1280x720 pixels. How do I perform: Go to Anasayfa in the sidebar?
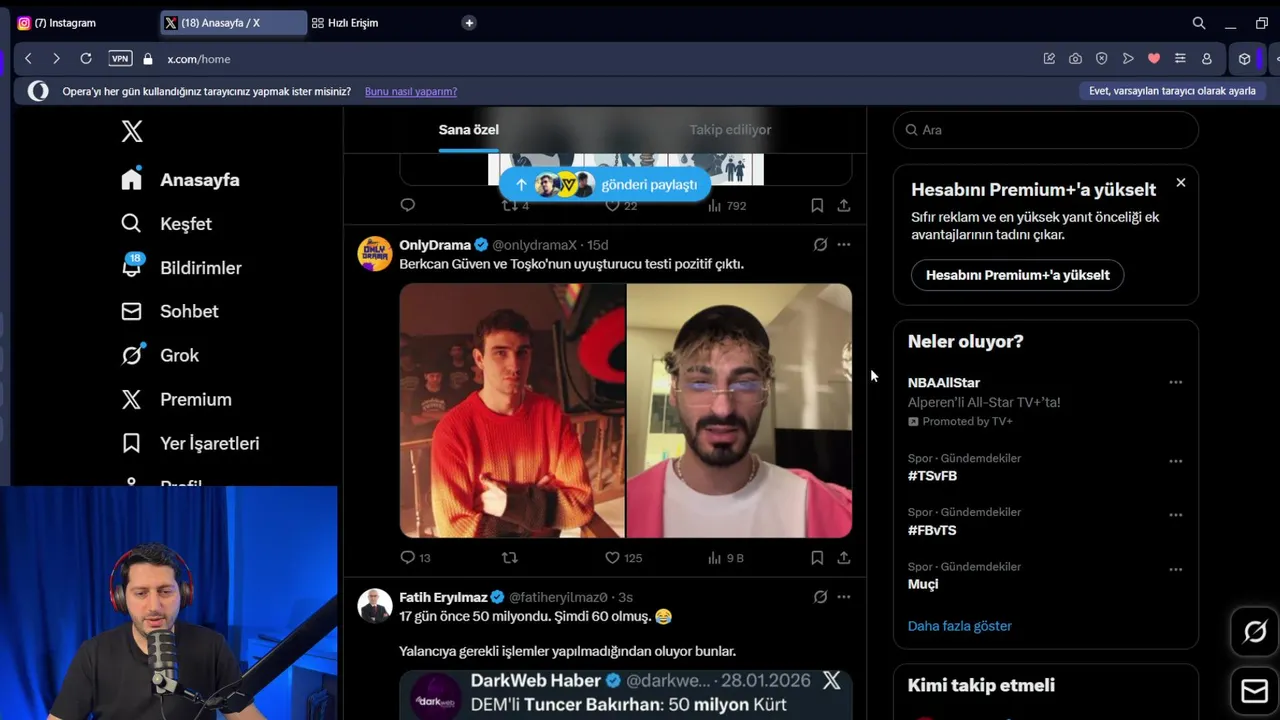tap(180, 180)
